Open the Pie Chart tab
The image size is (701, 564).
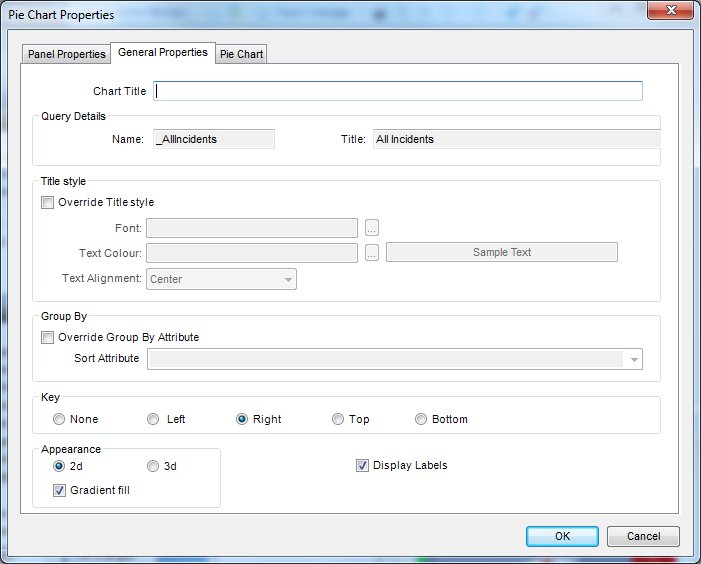tap(241, 54)
